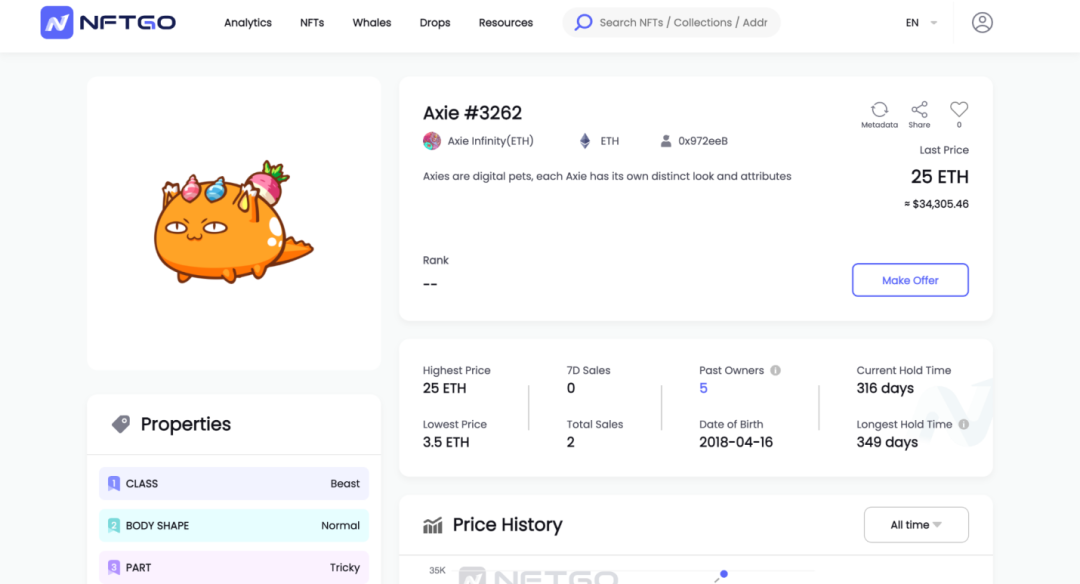Select the CLASS Beast property row
The image size is (1080, 584).
234,483
